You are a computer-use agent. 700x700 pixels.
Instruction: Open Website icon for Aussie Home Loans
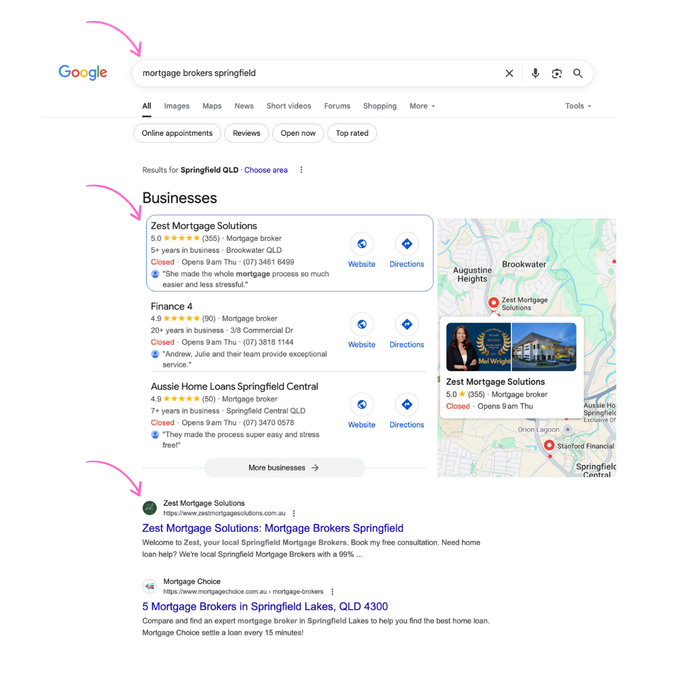tap(362, 404)
